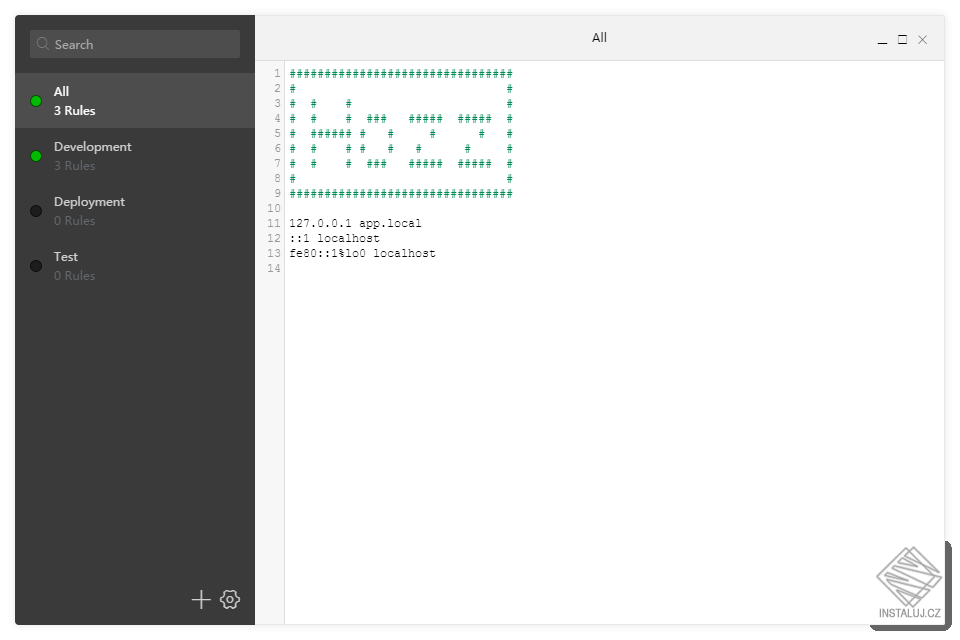Click '0 Rules' under Test
960x640 pixels.
pos(75,276)
